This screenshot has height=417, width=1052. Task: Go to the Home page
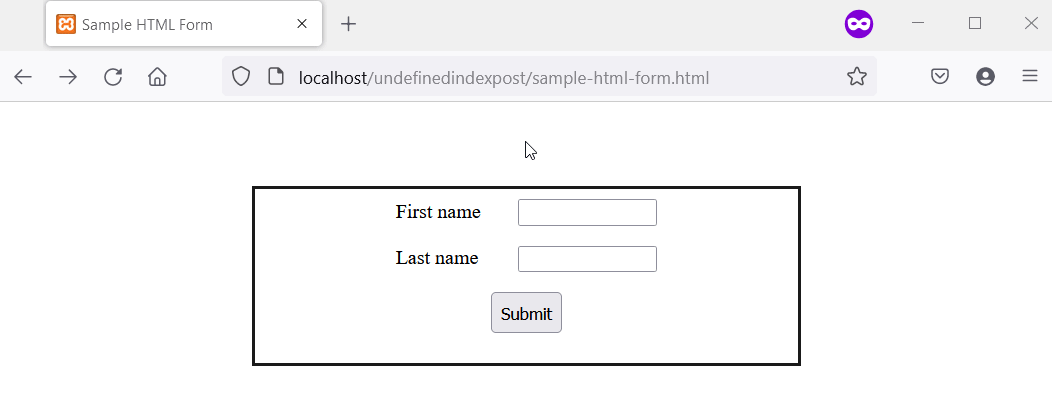[x=157, y=77]
